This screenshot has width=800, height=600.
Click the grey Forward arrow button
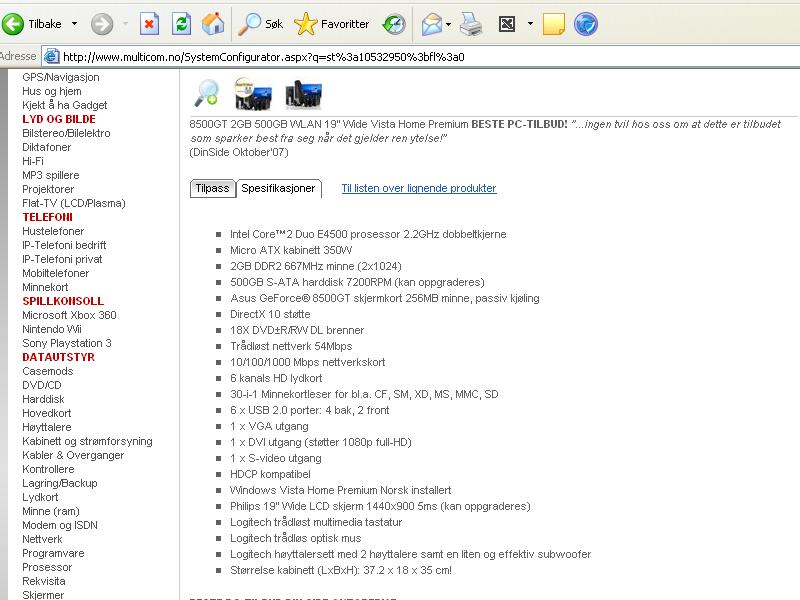coord(102,24)
